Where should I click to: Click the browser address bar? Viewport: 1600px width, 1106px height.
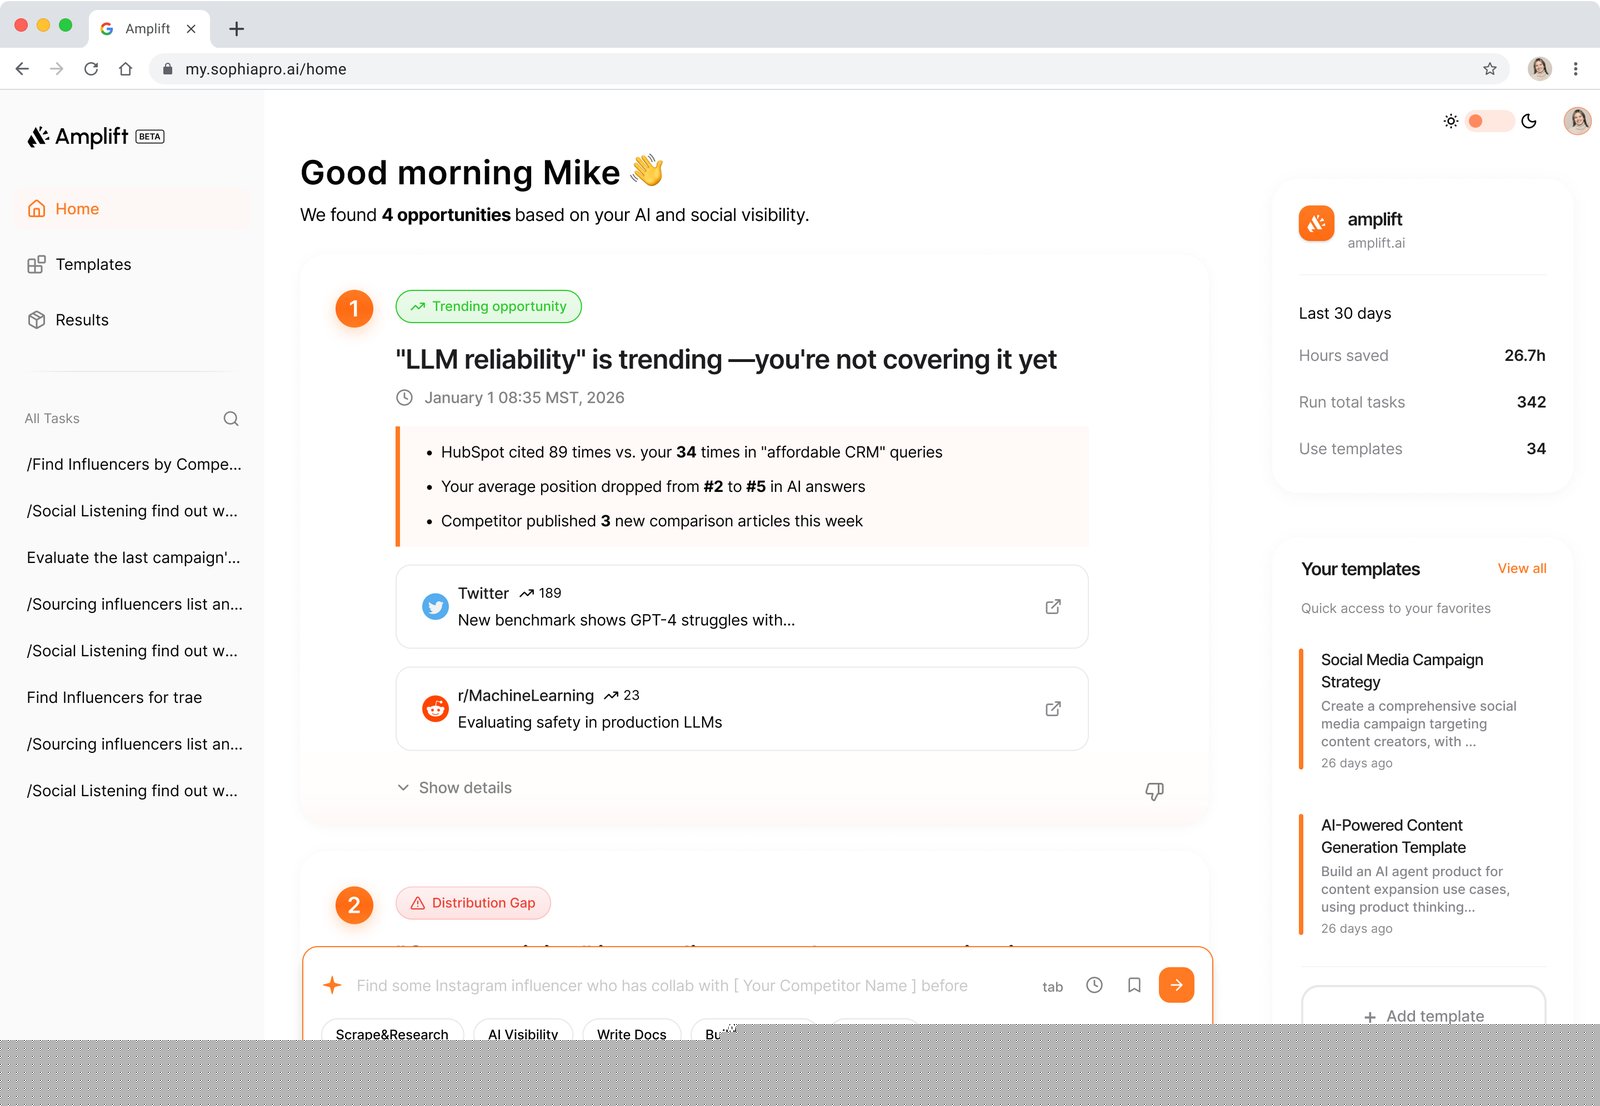pos(828,69)
